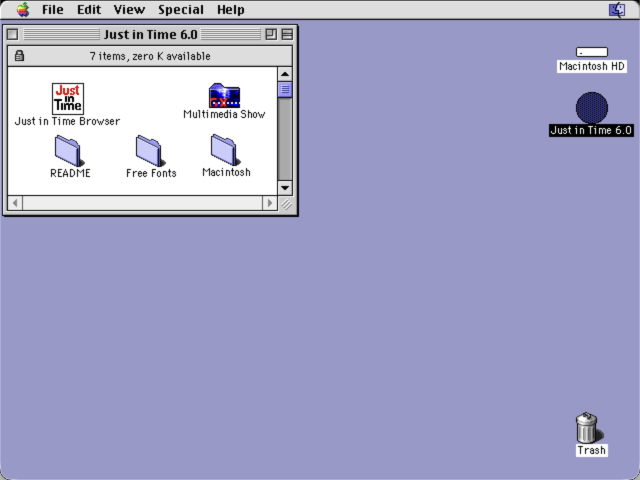Click the Just in Time 6.0 CD icon on desktop
640x480 pixels.
tap(592, 108)
